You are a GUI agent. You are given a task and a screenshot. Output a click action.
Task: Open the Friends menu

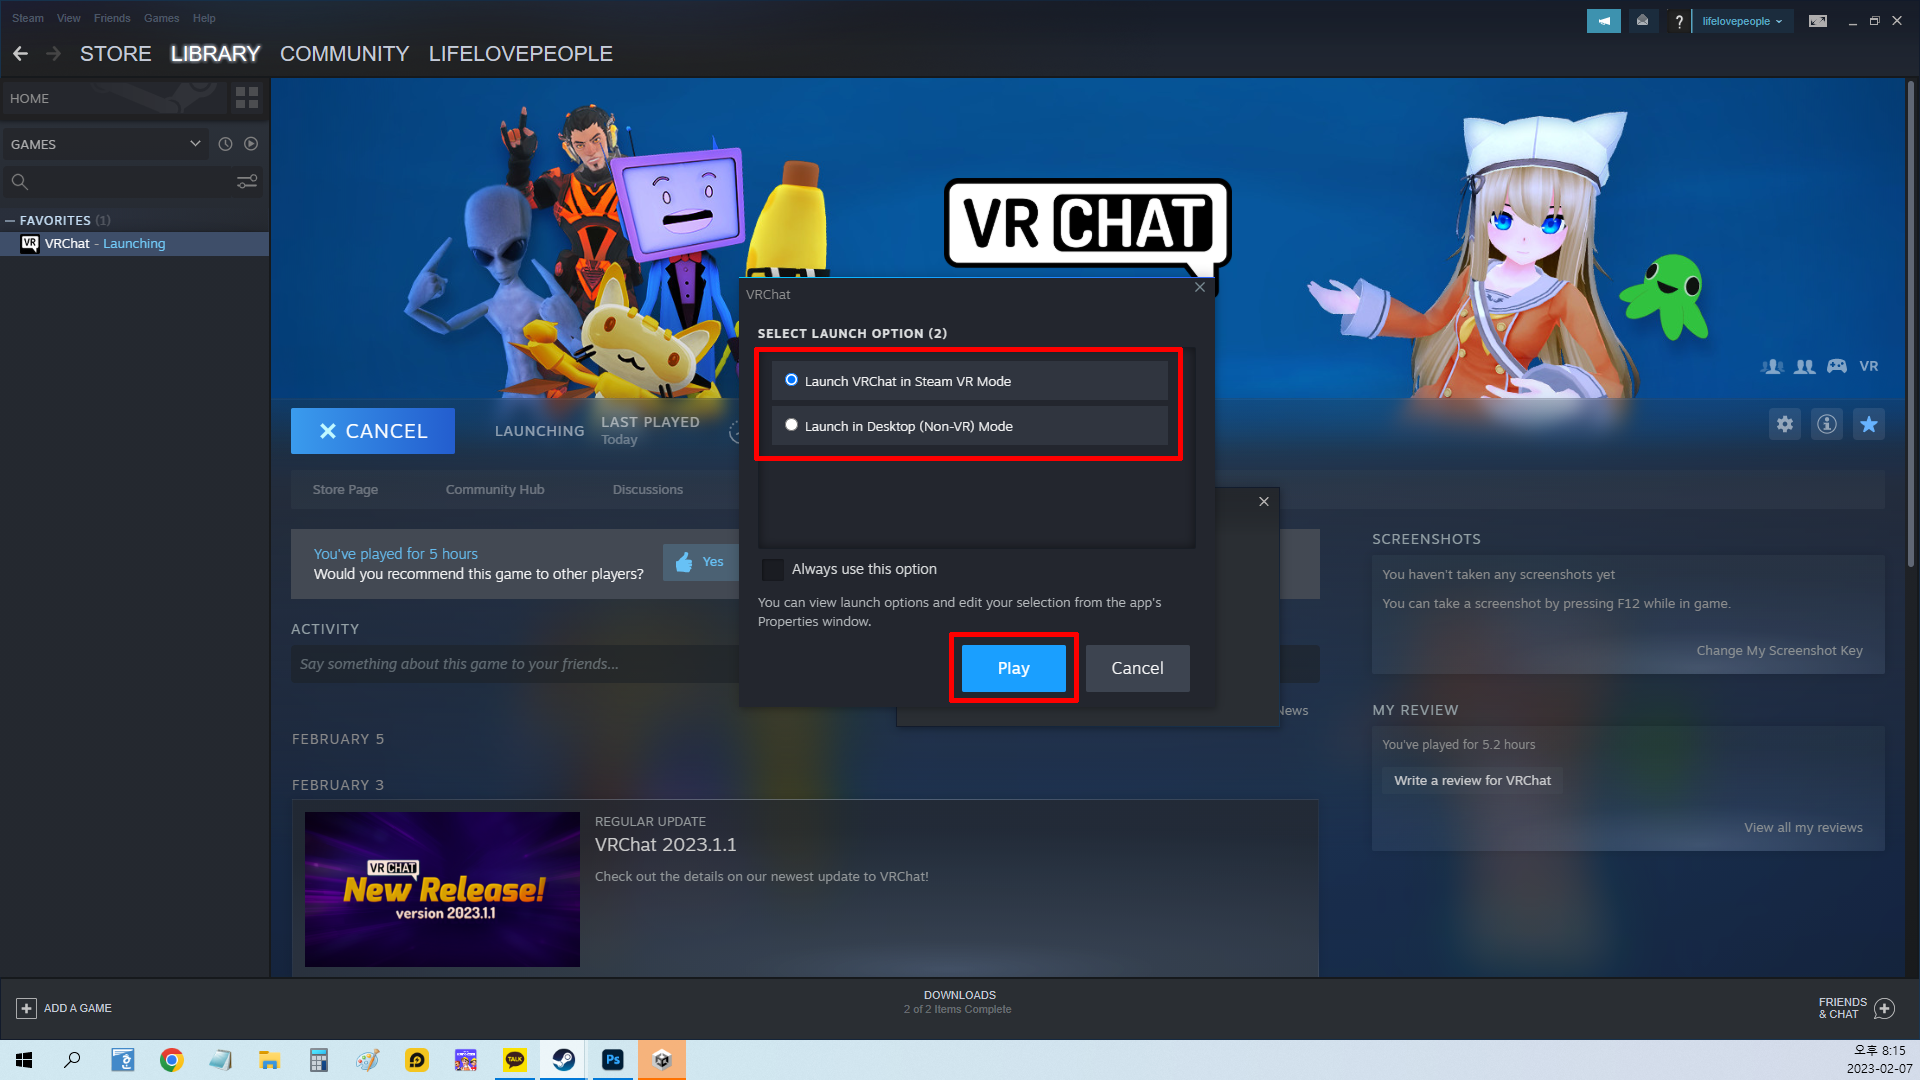(x=112, y=18)
